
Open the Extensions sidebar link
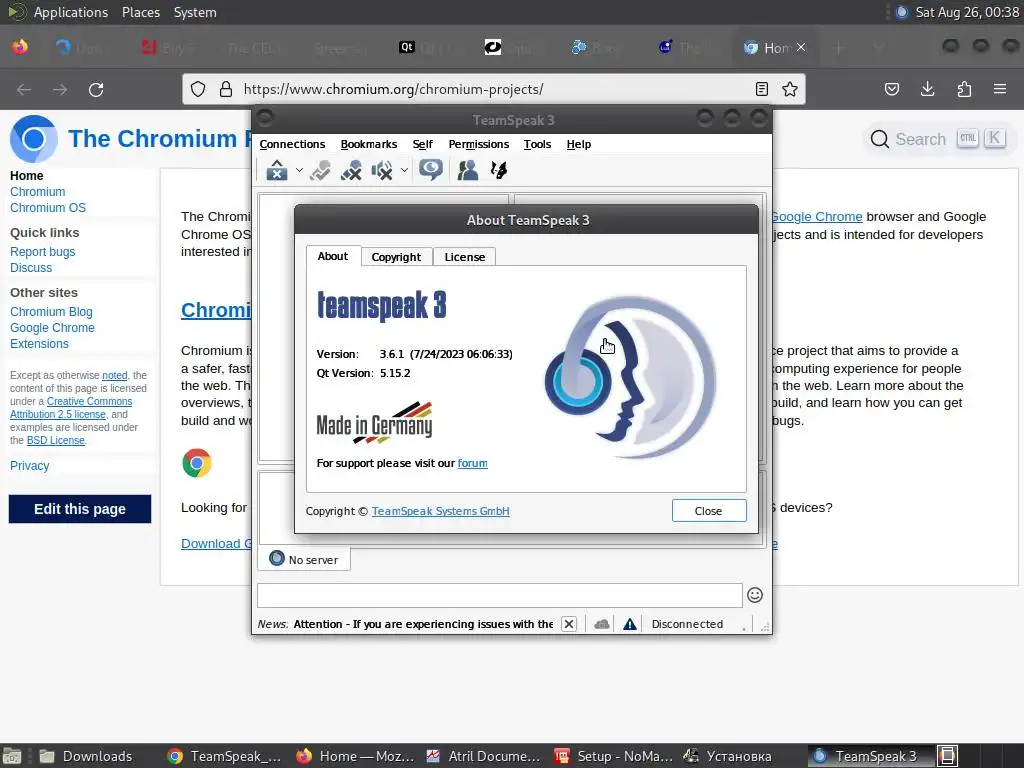39,344
